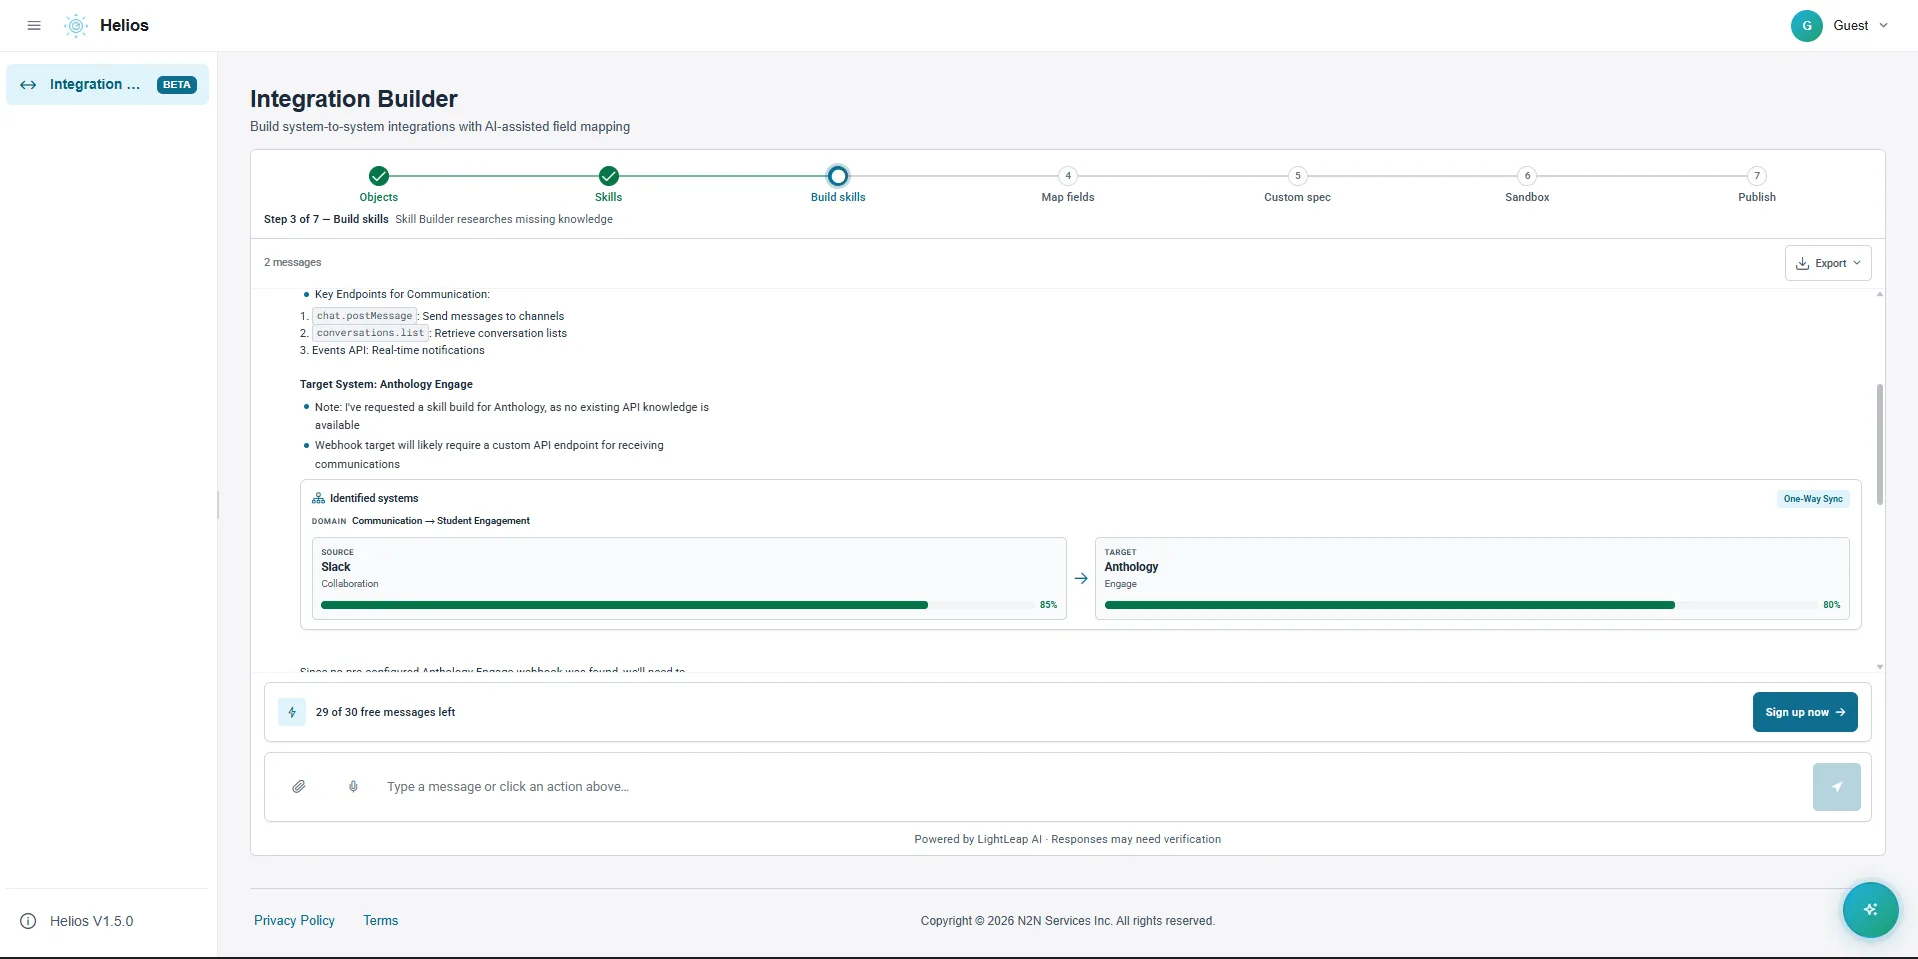The height and width of the screenshot is (959, 1918).
Task: Jump to step 6 Sandbox
Action: click(1527, 184)
